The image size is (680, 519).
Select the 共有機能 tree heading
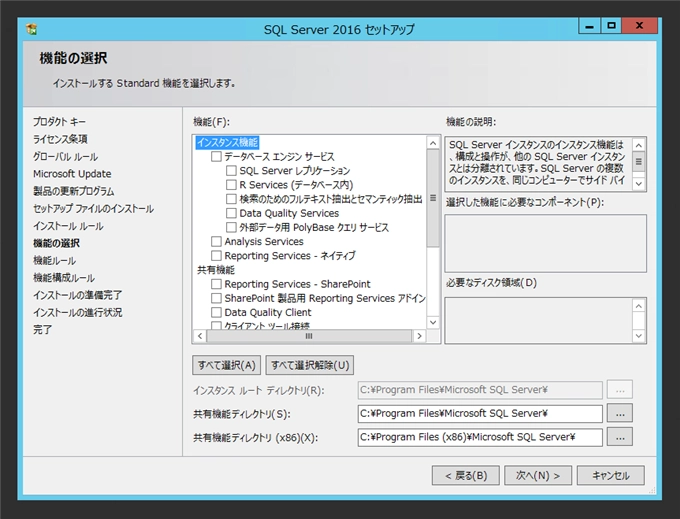(216, 270)
